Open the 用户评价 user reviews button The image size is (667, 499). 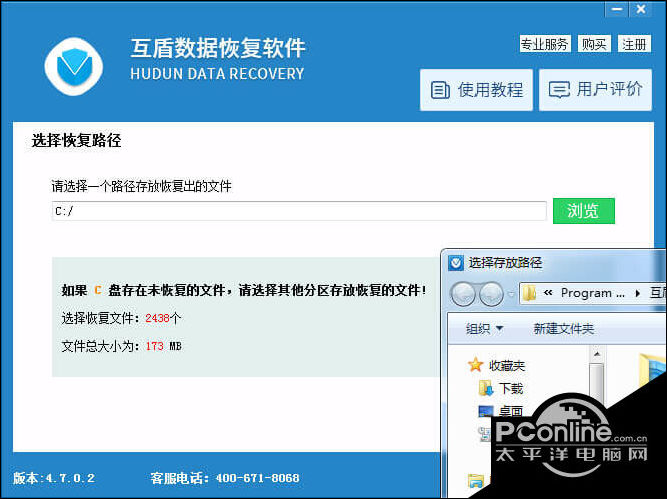pos(595,90)
